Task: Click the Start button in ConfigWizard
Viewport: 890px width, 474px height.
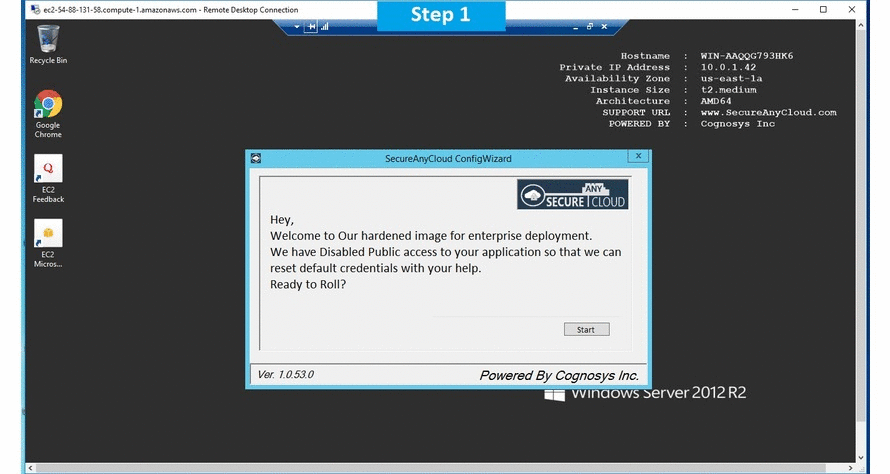Action: 586,329
